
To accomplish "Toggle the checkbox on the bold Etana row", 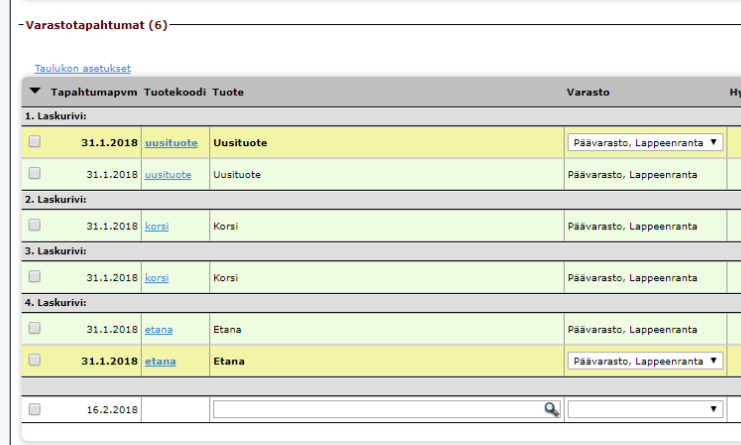I will pos(35,360).
